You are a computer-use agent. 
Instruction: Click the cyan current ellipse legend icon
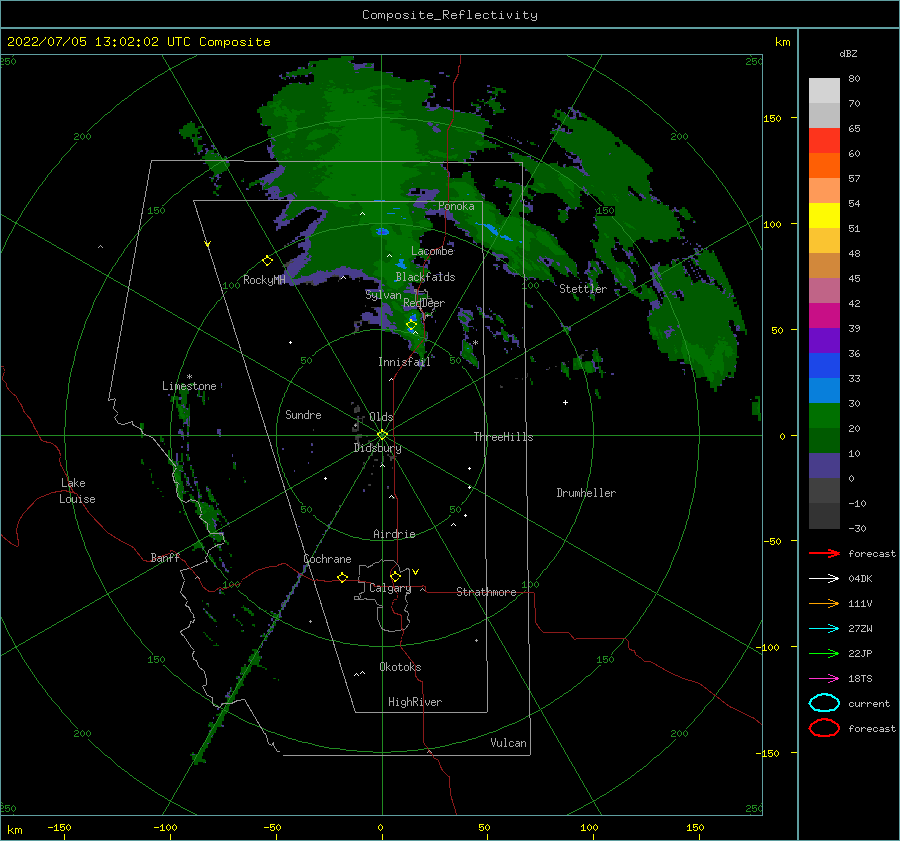pyautogui.click(x=824, y=703)
